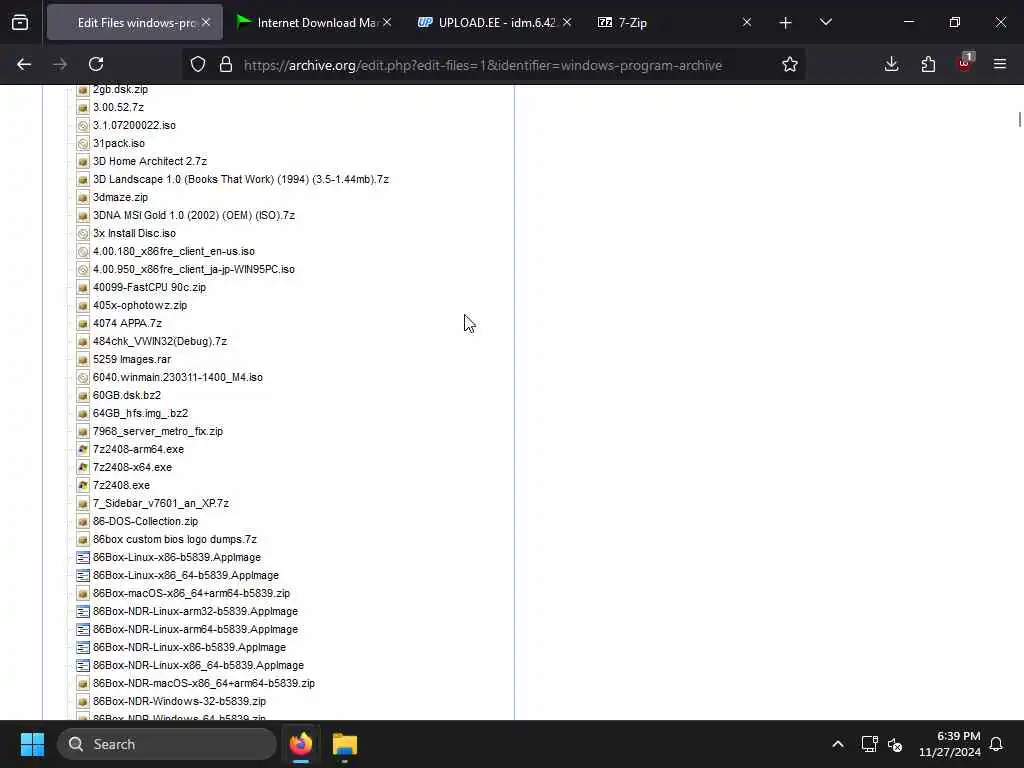Viewport: 1024px width, 768px height.
Task: Click disc icon of 3x Install Disc.iso
Action: click(x=83, y=234)
